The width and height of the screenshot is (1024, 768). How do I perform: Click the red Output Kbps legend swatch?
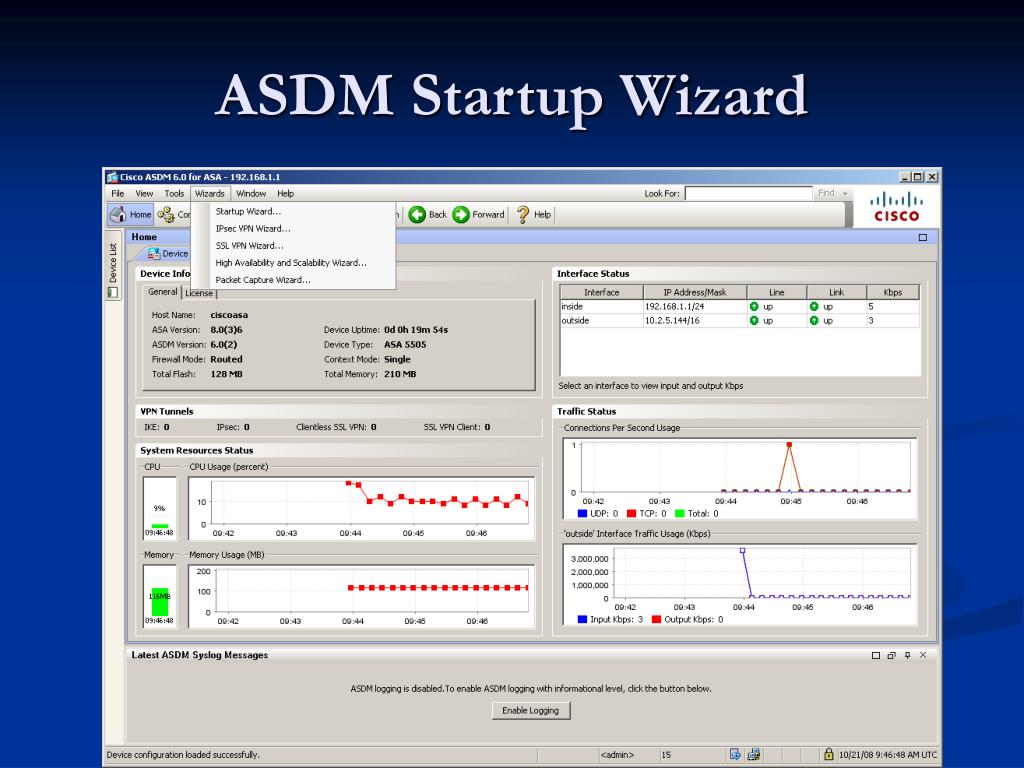656,619
